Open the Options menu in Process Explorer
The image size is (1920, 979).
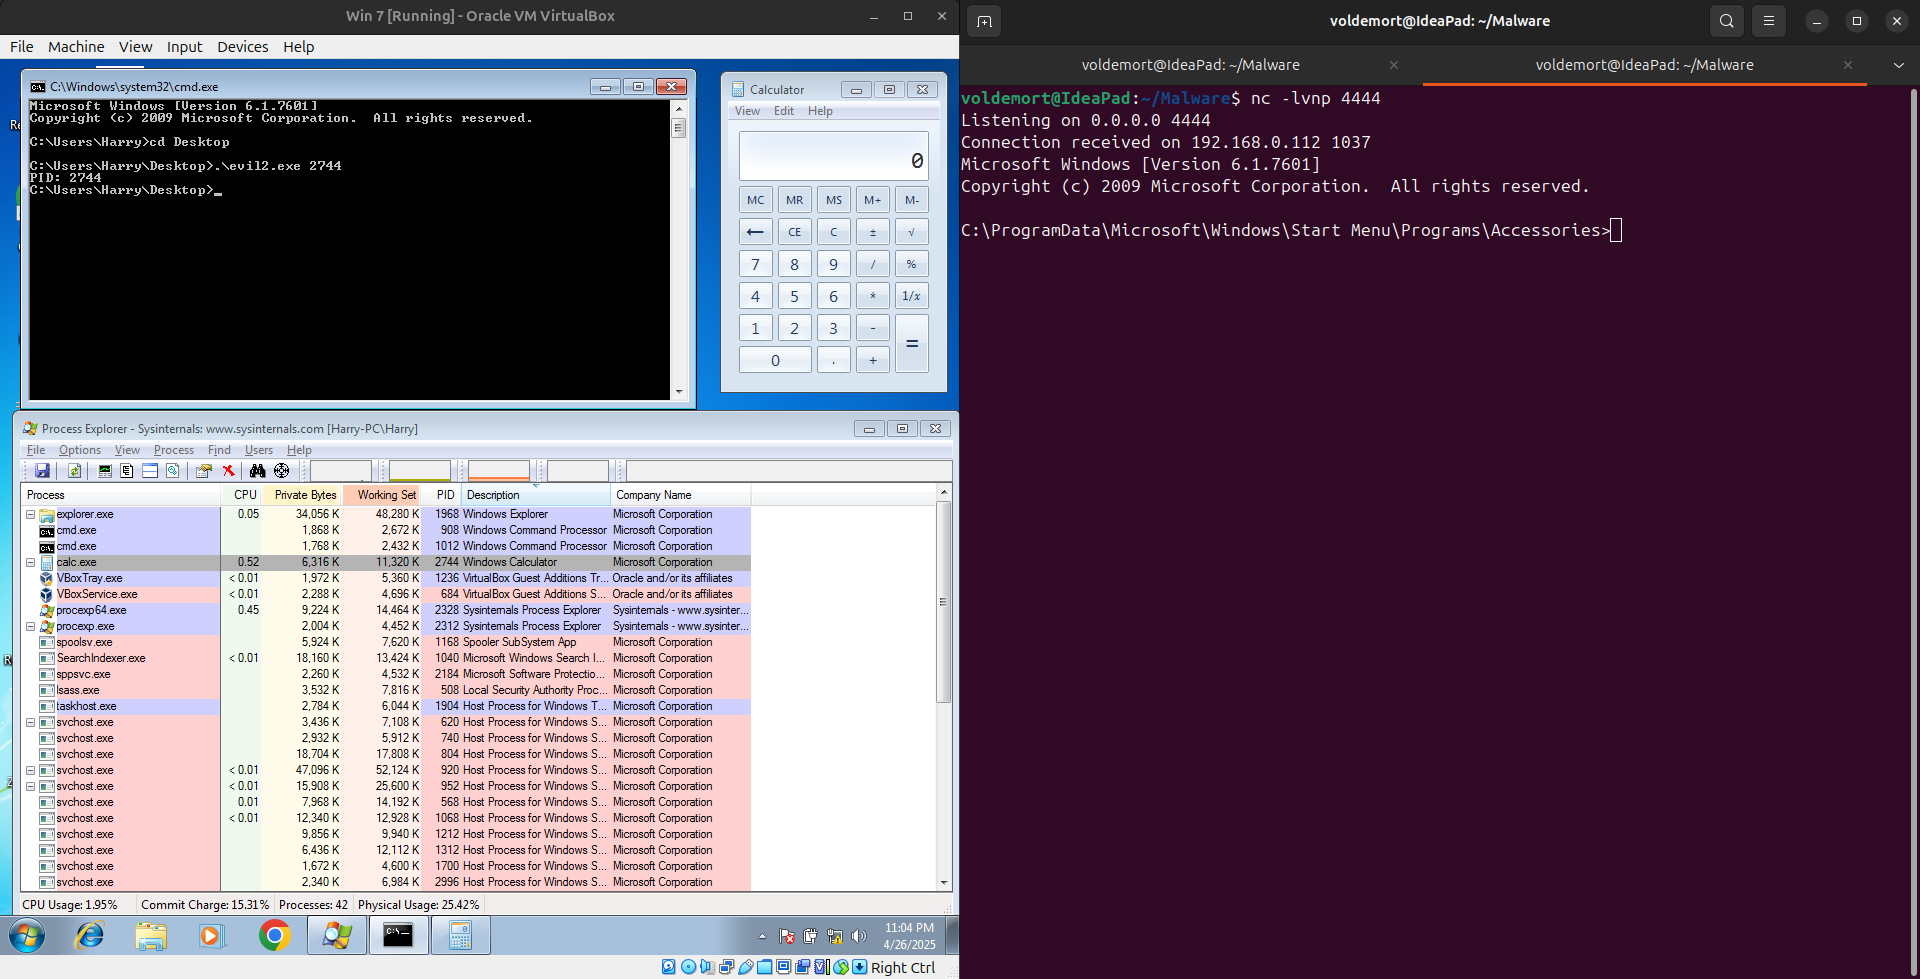(80, 450)
